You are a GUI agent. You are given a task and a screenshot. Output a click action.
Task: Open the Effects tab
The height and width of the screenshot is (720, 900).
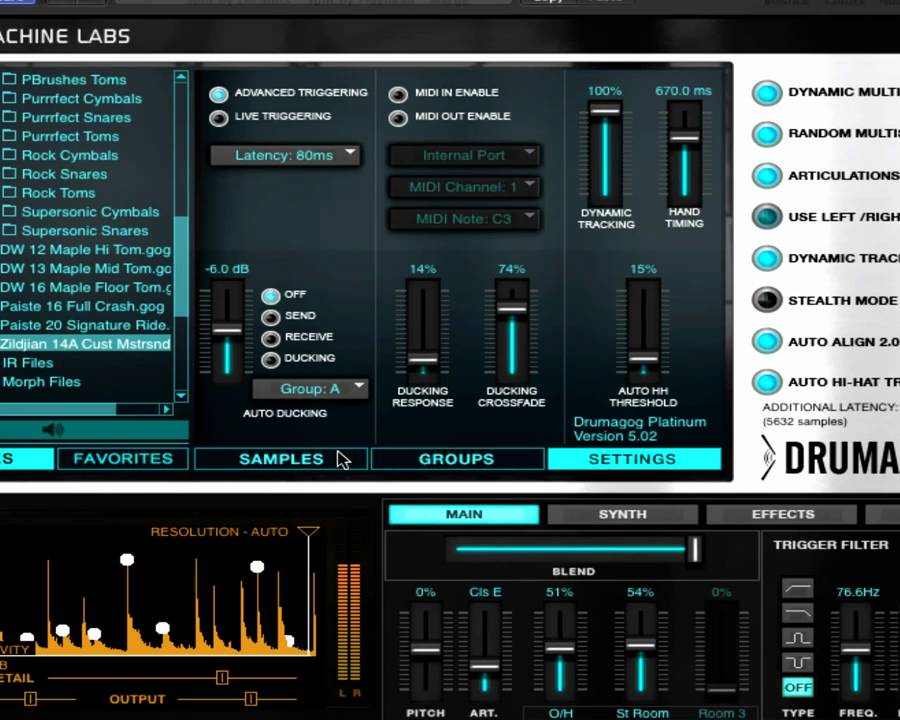(782, 514)
